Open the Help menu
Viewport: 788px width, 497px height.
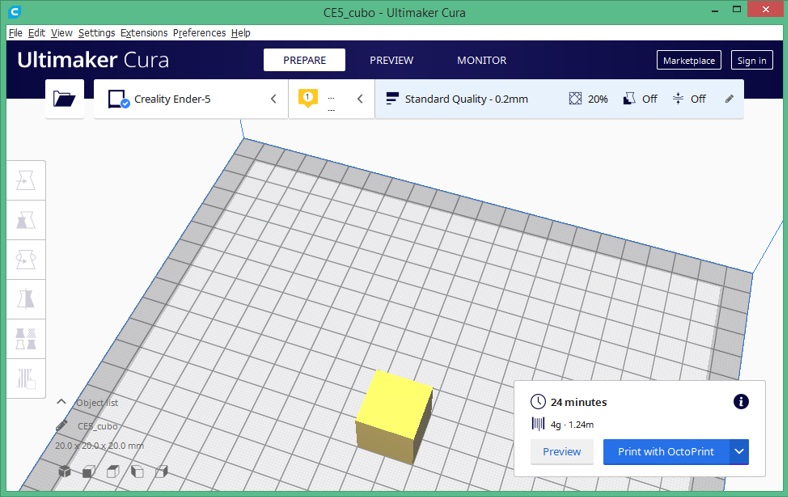(x=241, y=33)
